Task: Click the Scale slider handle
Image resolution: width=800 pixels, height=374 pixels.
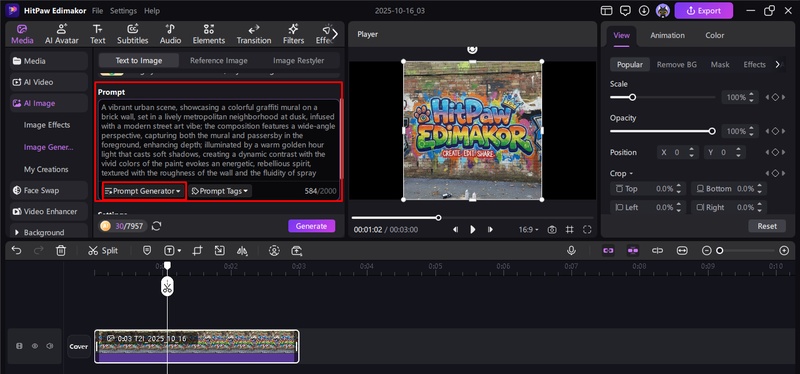Action: tap(632, 97)
